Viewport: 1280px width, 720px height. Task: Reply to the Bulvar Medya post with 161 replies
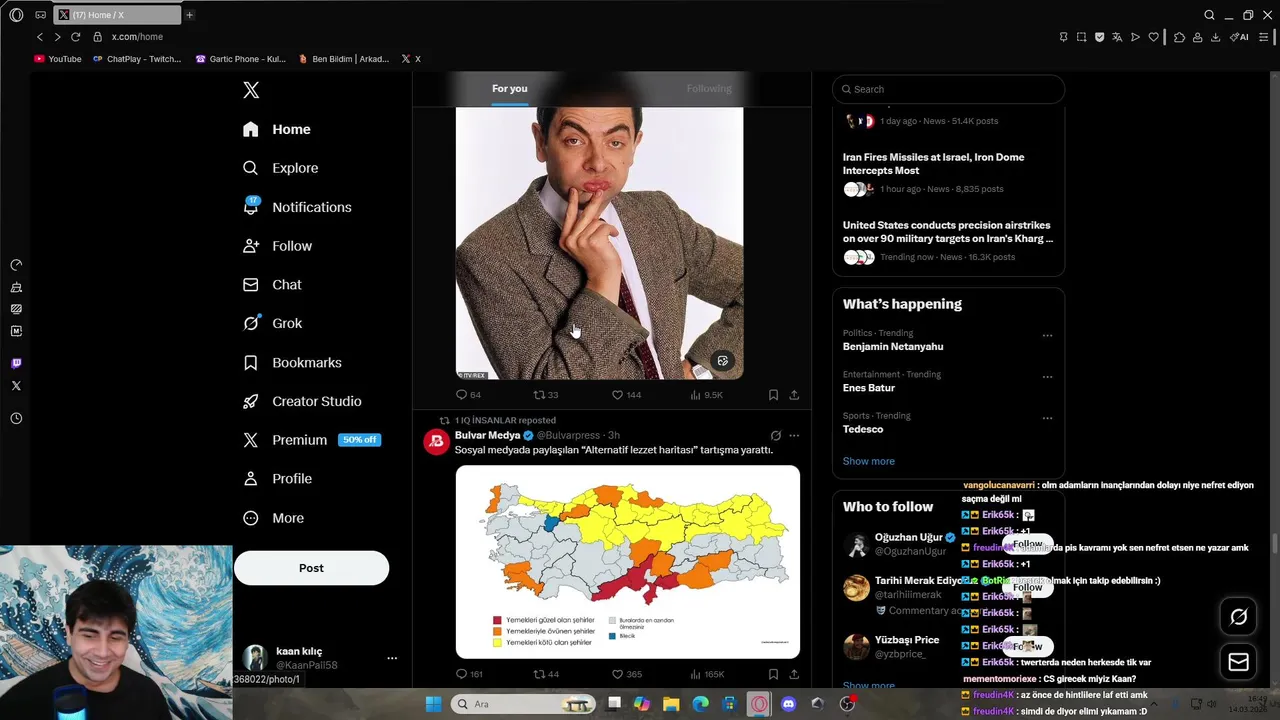pyautogui.click(x=469, y=674)
